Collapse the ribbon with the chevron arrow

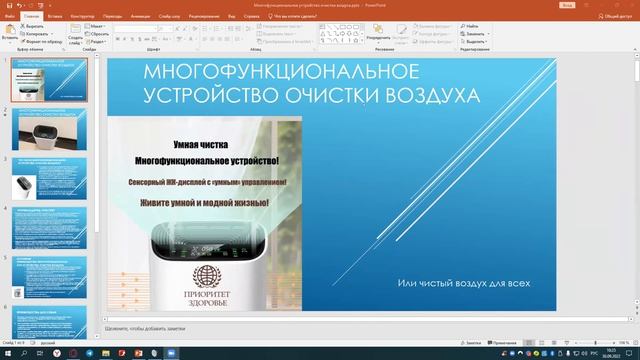coord(635,49)
